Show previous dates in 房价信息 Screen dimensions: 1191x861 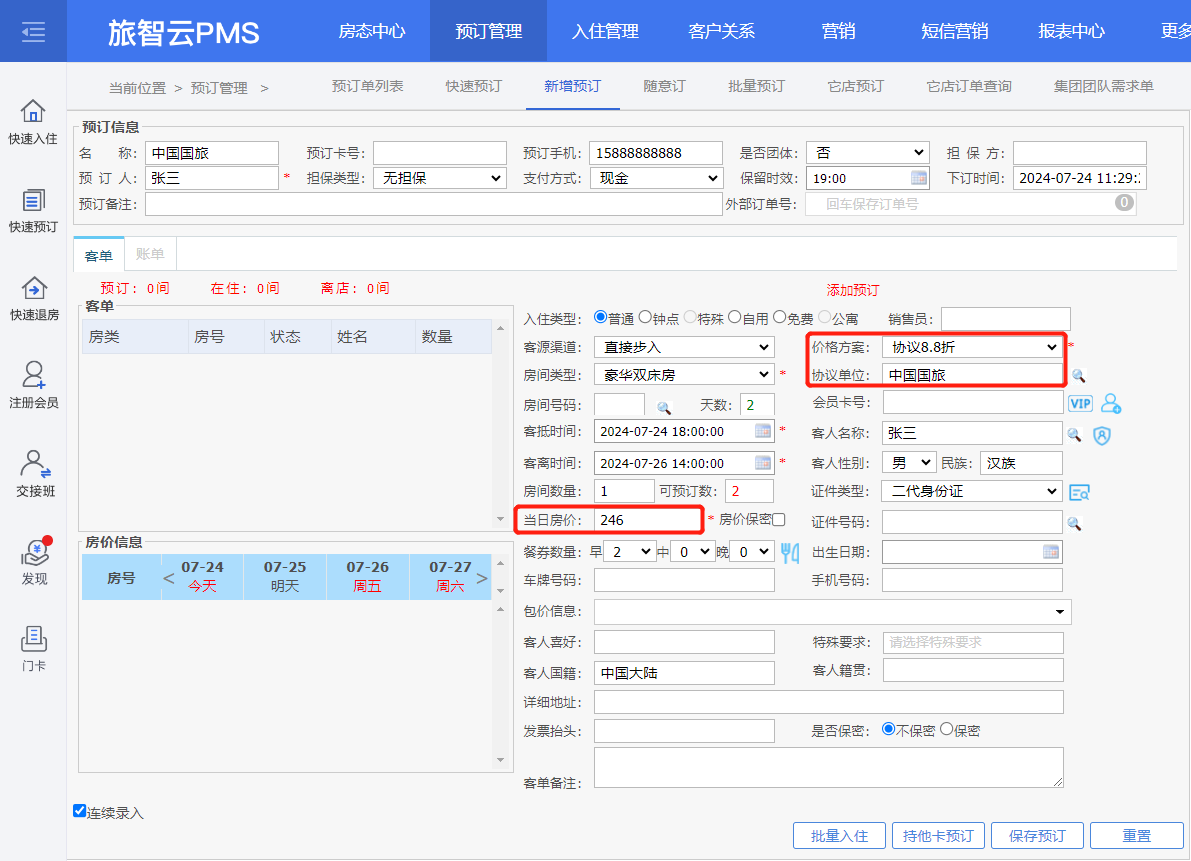[169, 578]
